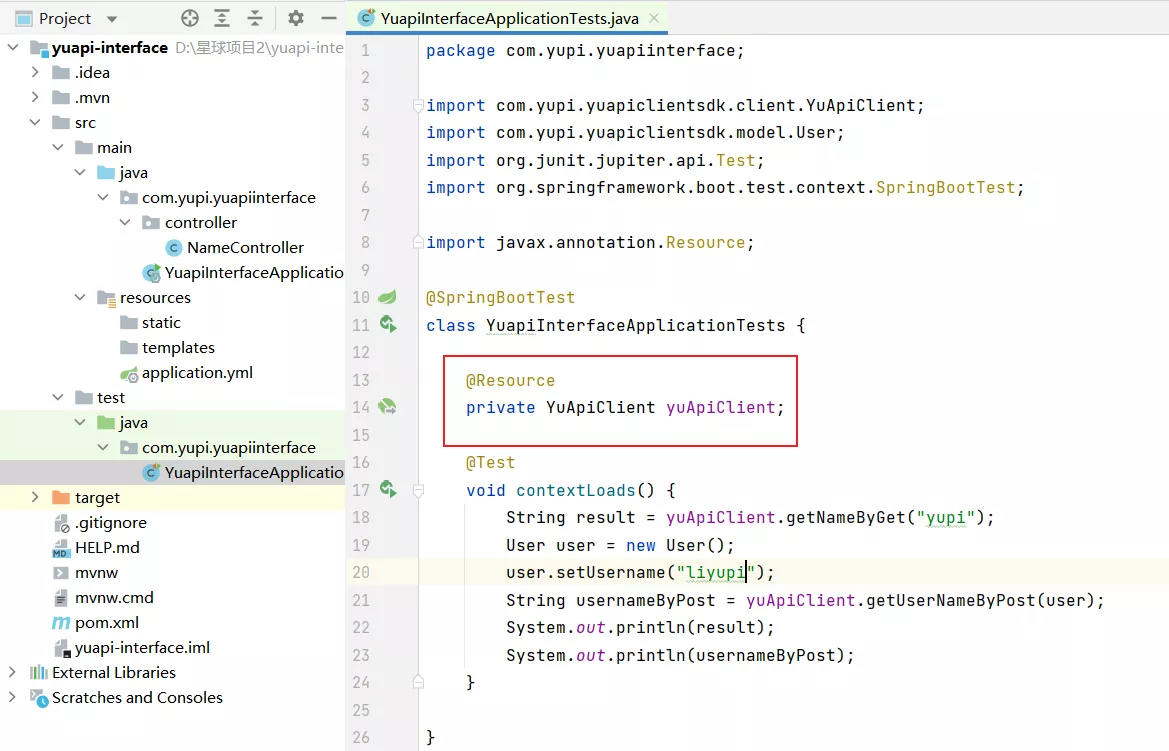
Task: Select the mvnw file
Action: click(96, 573)
